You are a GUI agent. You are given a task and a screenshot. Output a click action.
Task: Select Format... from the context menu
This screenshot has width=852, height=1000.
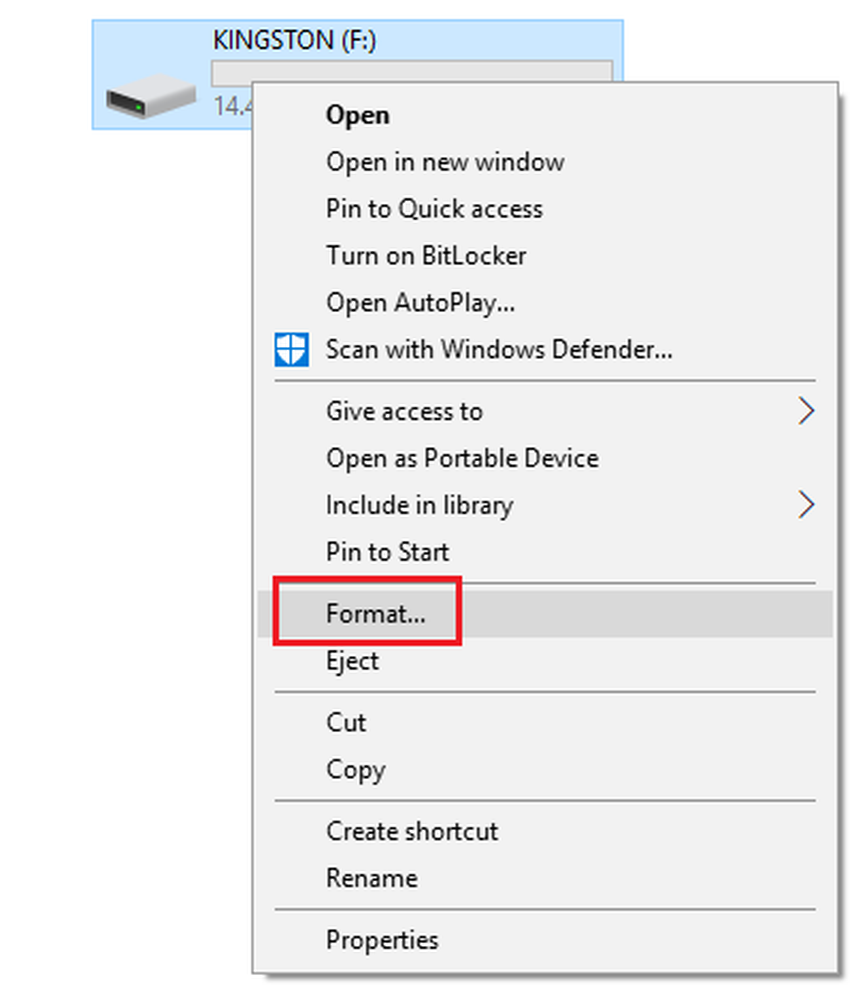(545, 614)
